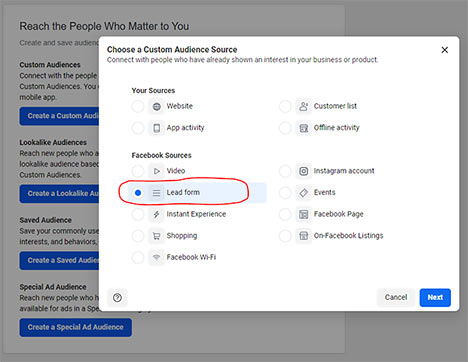Click the Customer list people icon
Viewport: 468px width, 362px height.
click(x=303, y=106)
